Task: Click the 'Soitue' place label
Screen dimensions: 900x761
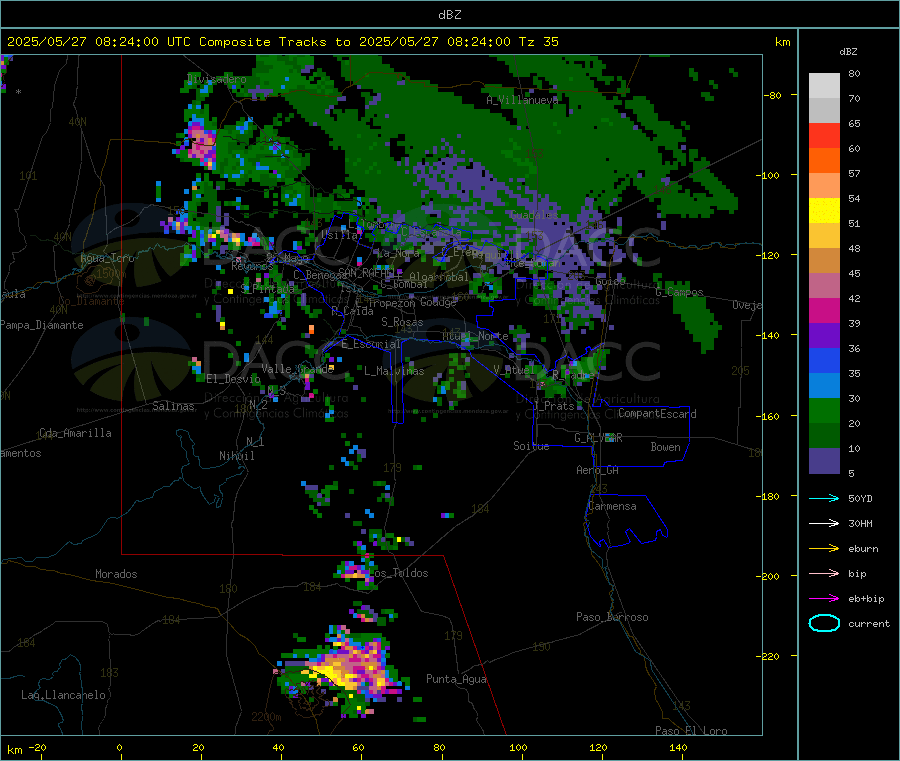Action: [x=531, y=446]
